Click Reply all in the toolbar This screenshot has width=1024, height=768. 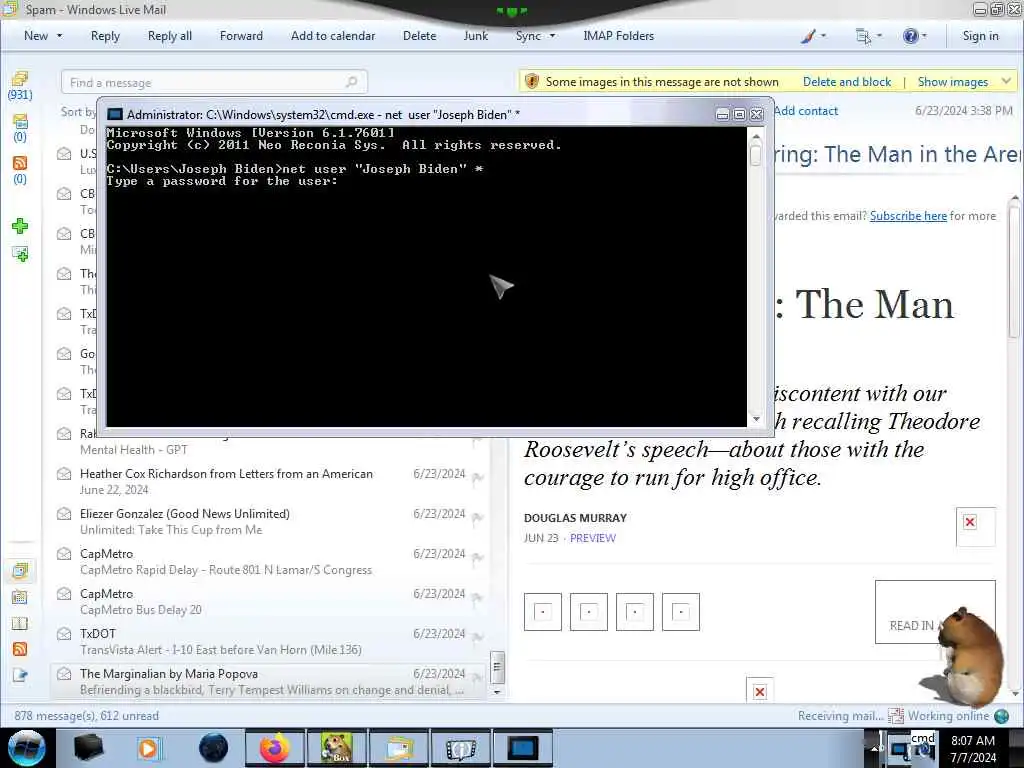click(x=170, y=36)
